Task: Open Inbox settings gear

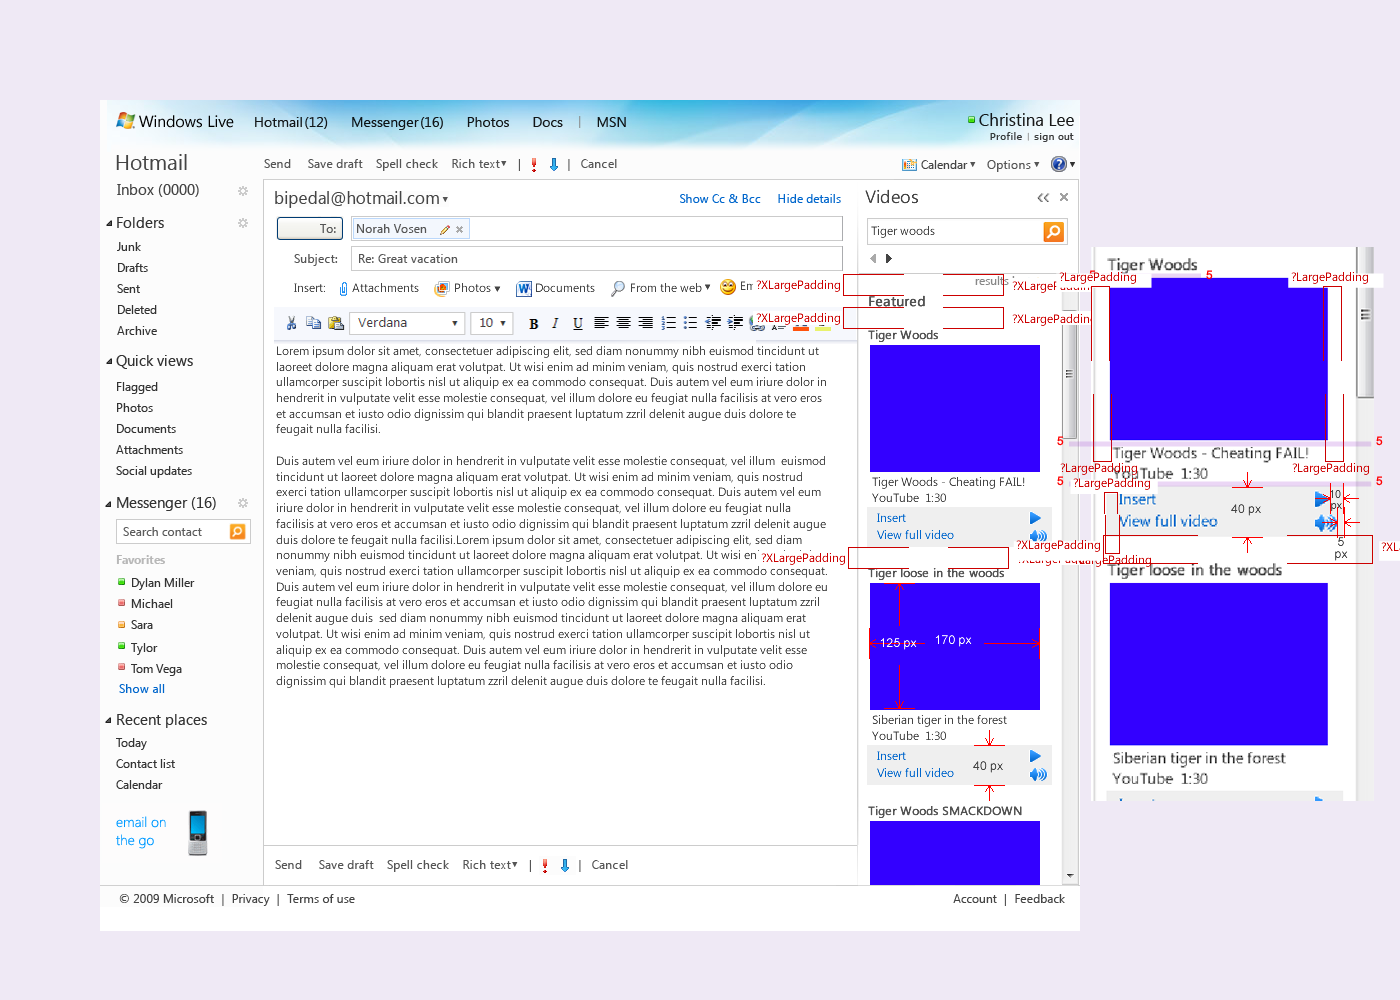Action: (242, 190)
